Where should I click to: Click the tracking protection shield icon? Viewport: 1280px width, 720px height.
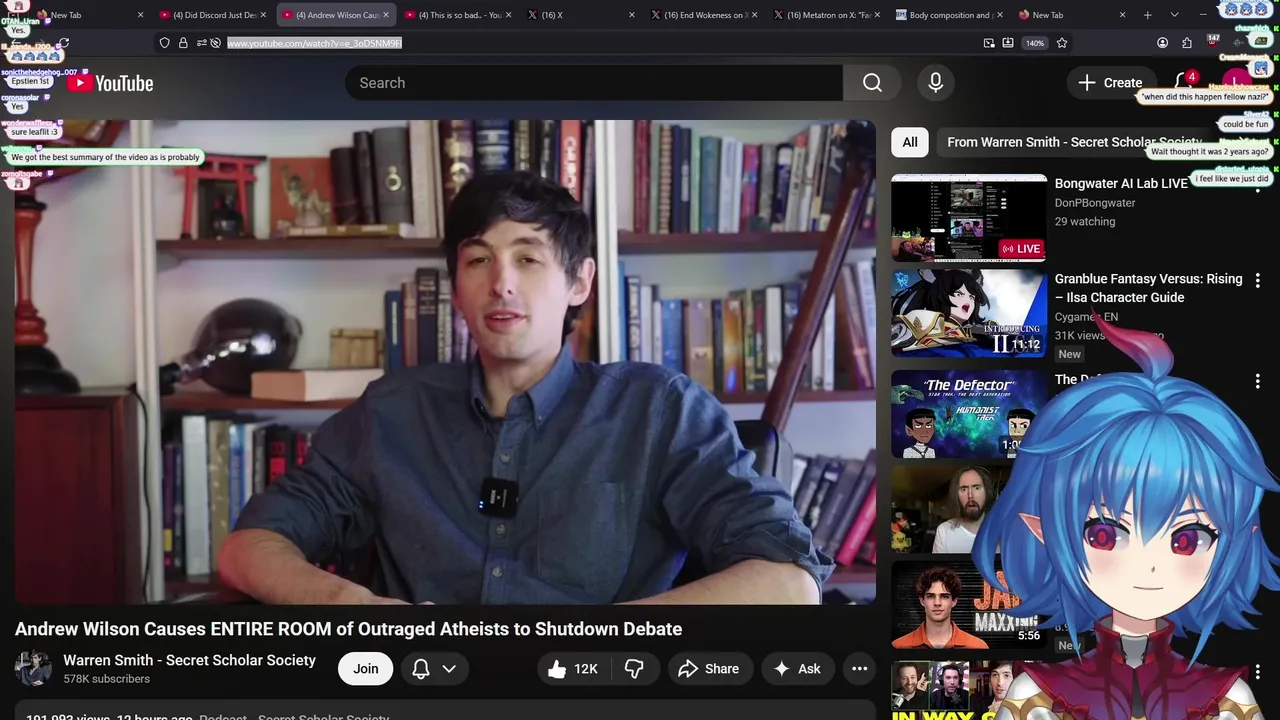165,43
